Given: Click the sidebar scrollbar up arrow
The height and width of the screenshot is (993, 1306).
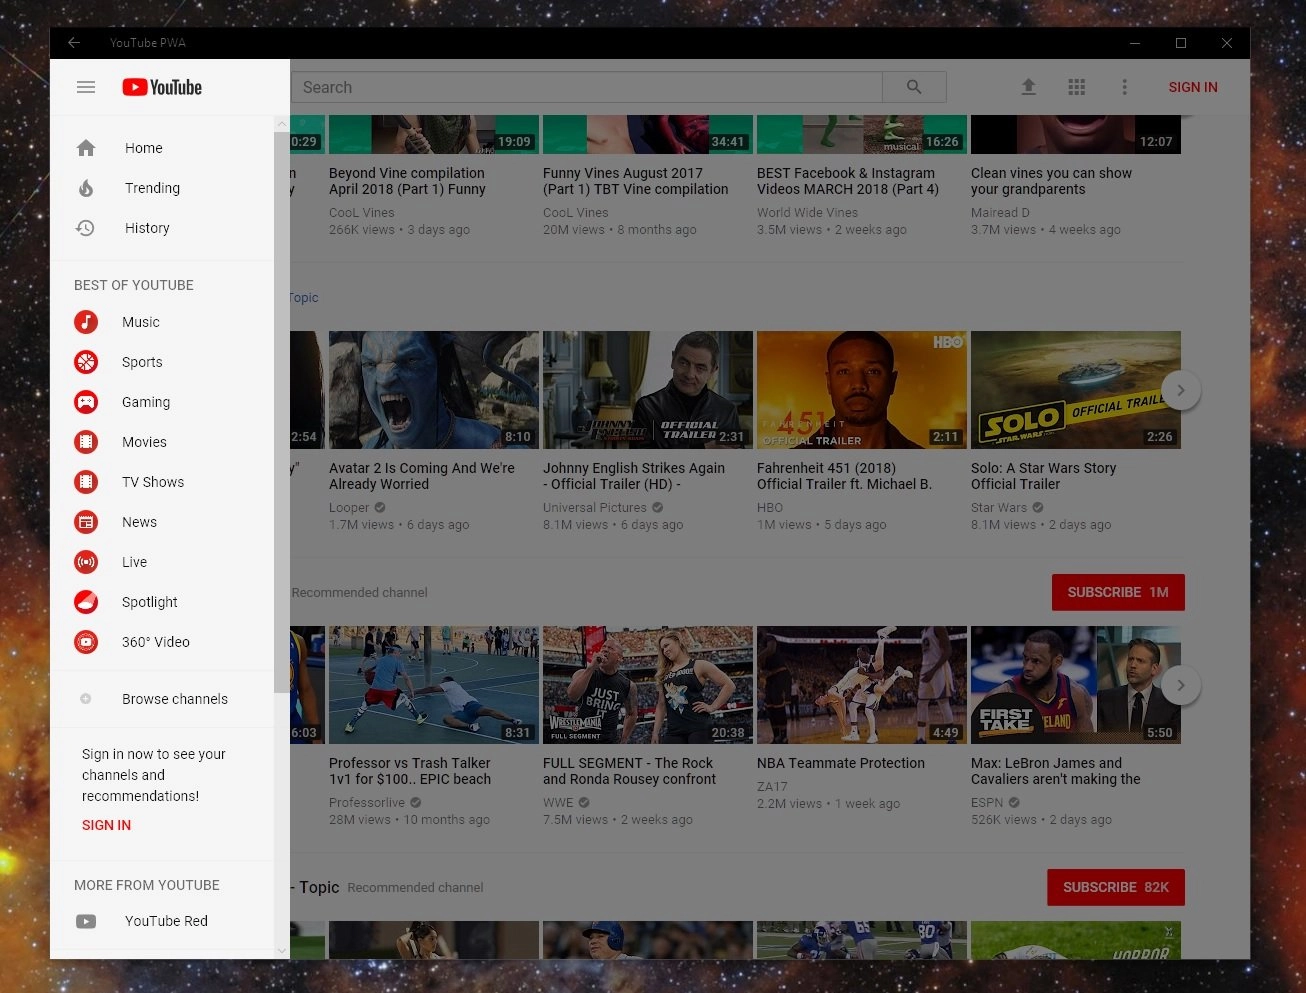Looking at the screenshot, I should [281, 124].
